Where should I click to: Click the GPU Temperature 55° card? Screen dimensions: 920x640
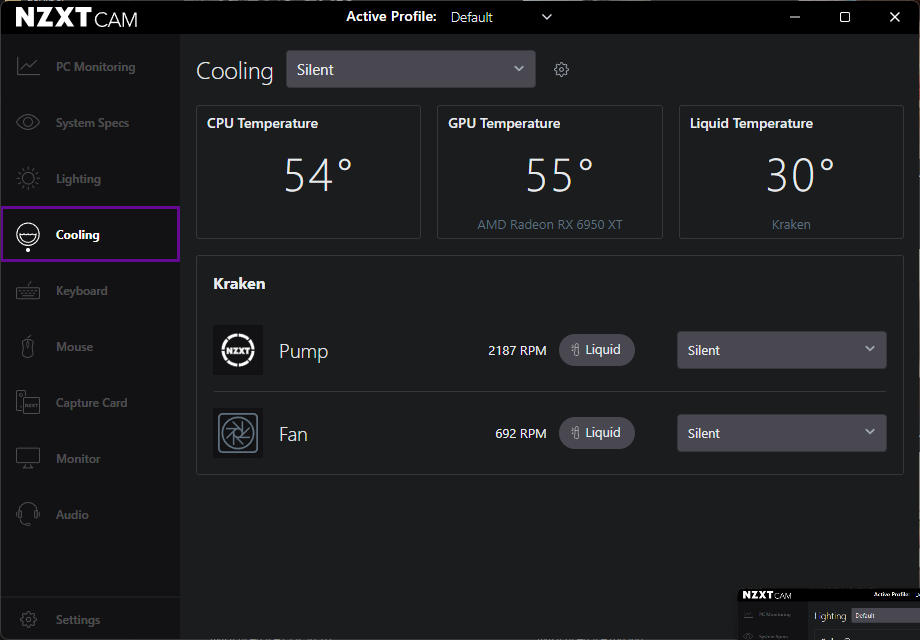point(550,172)
